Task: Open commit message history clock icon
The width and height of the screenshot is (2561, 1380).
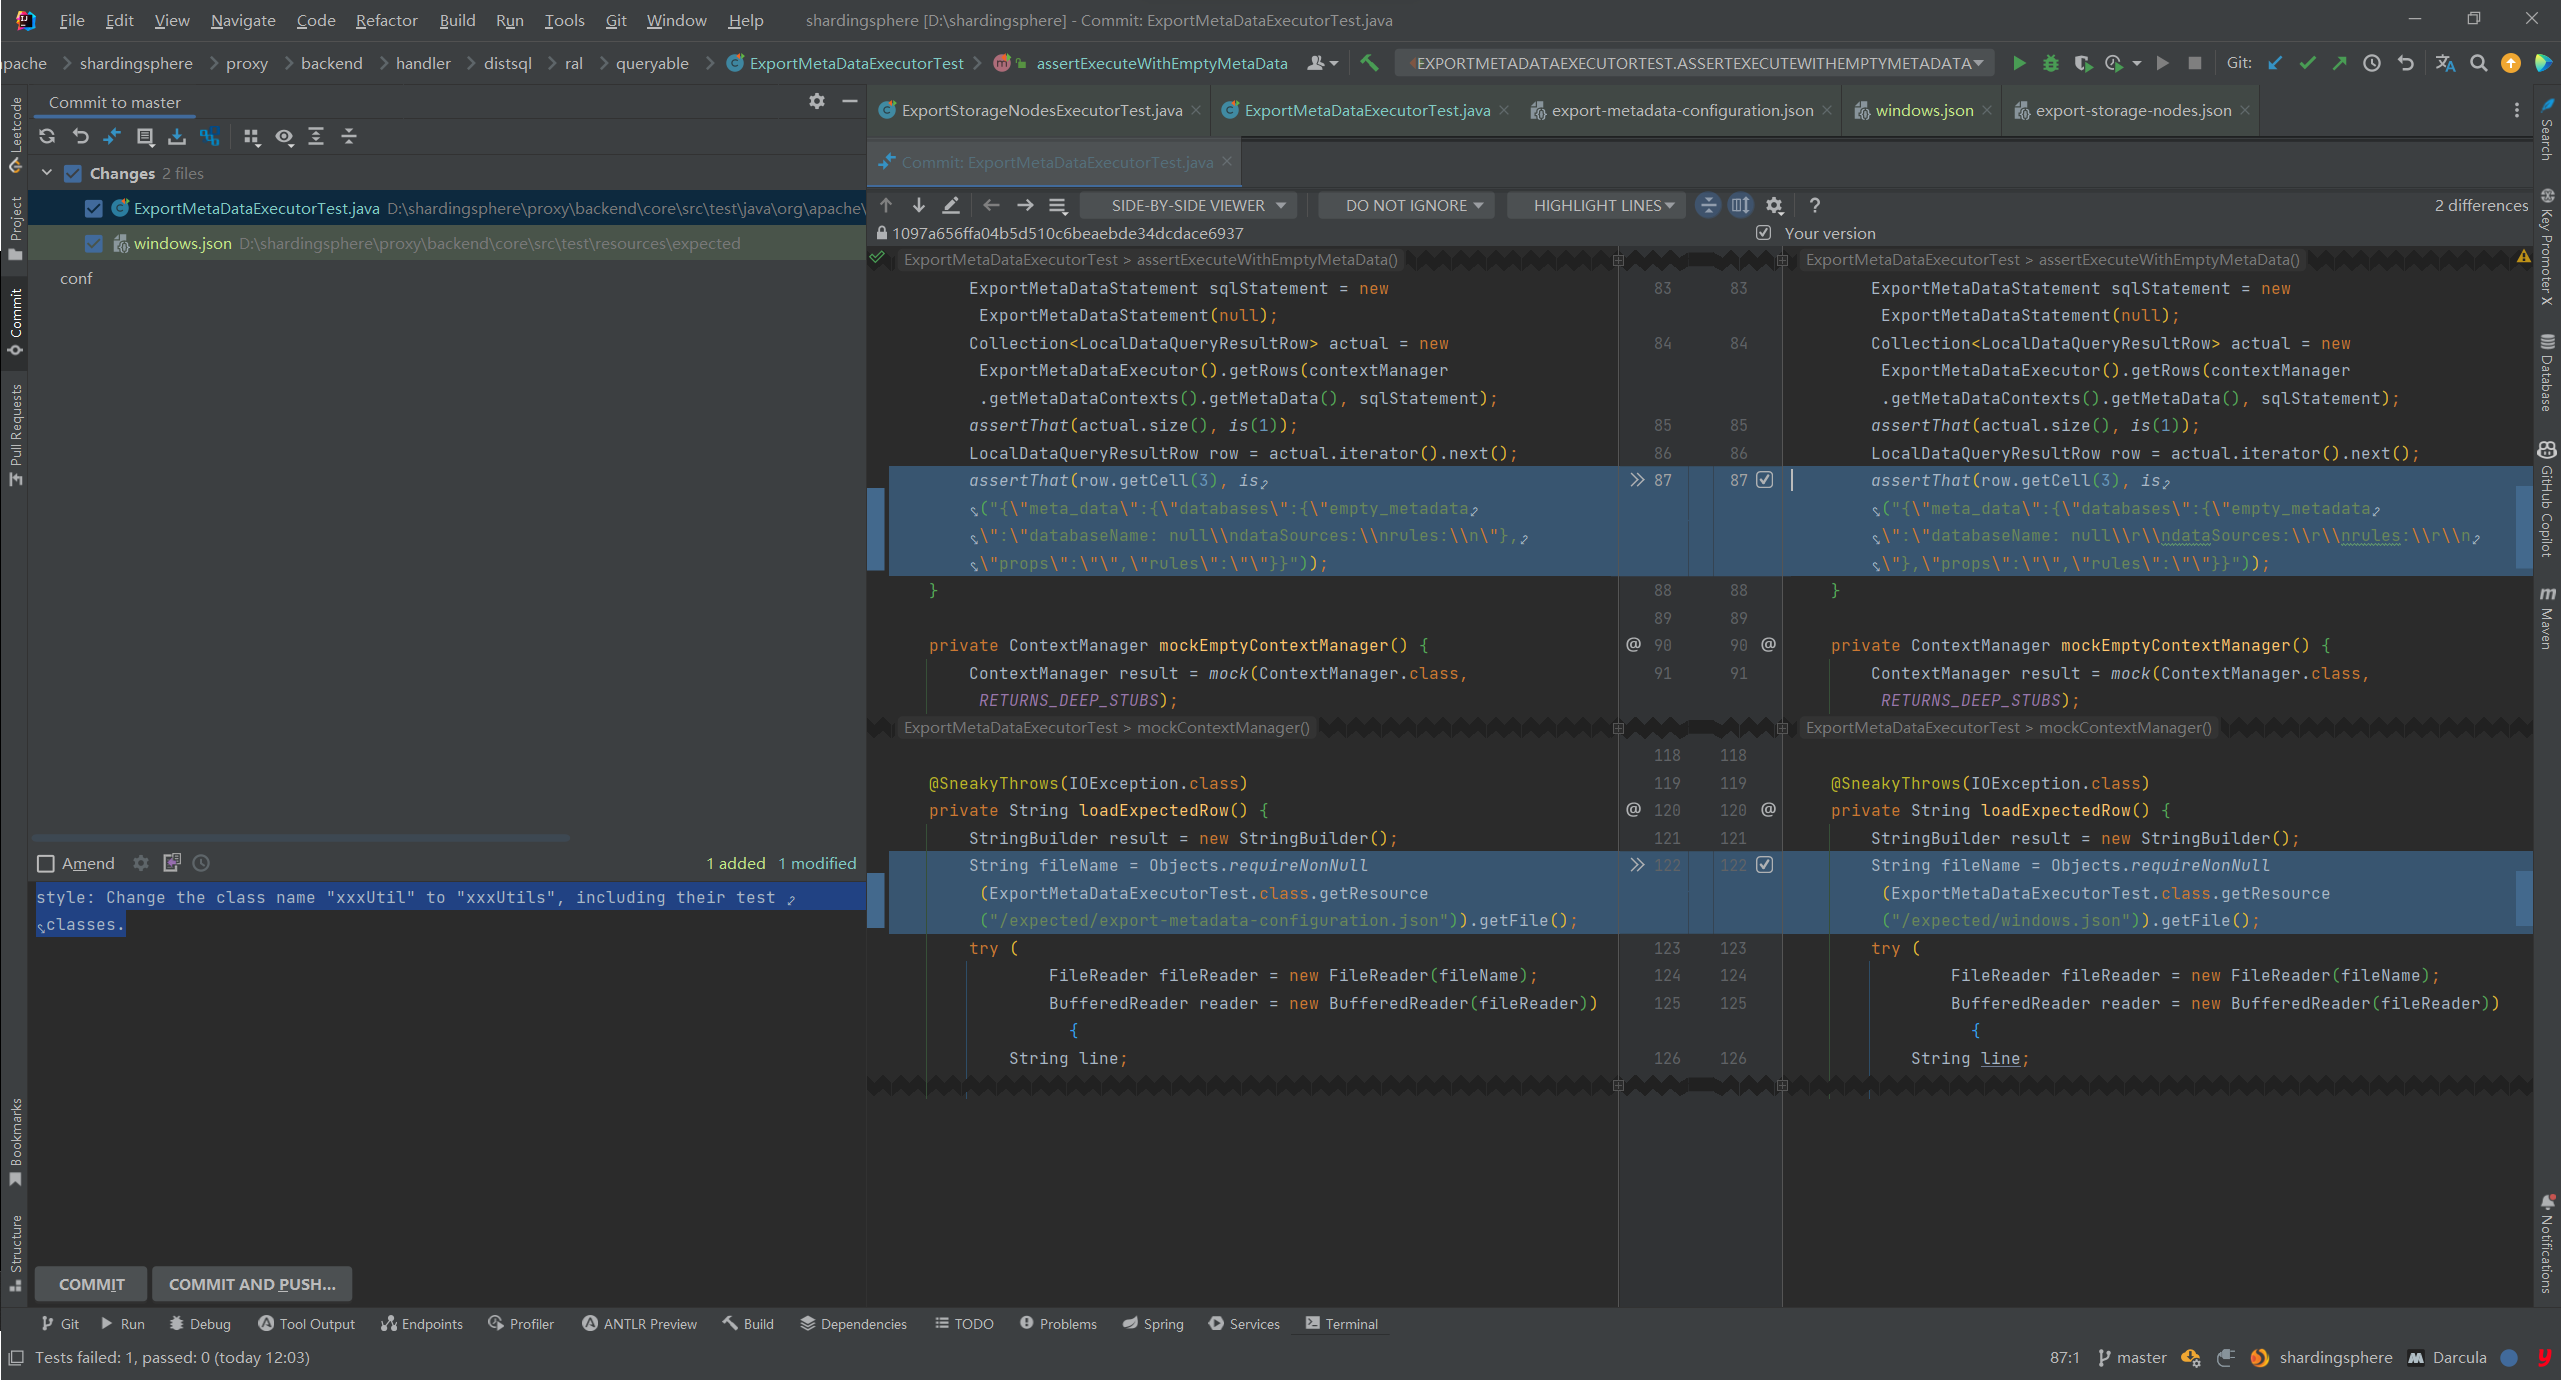Action: point(201,863)
